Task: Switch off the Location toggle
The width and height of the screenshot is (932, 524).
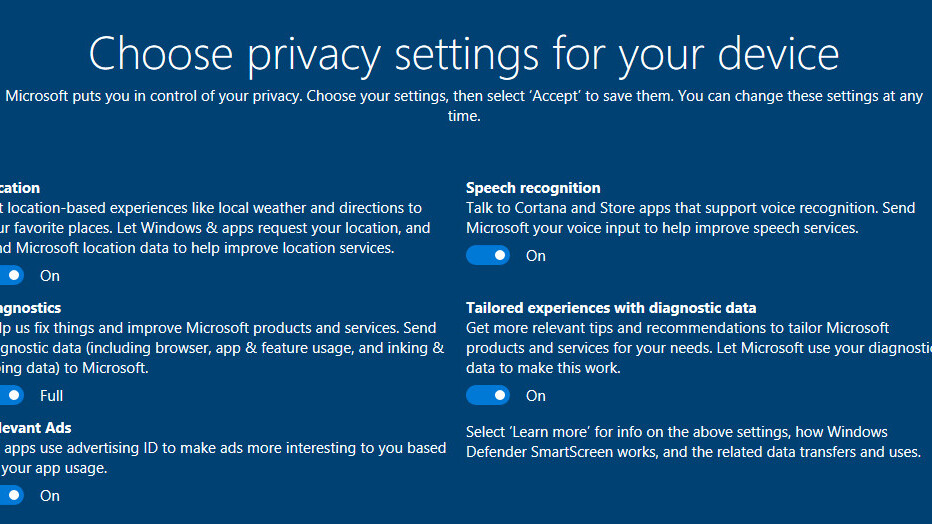Action: 10,276
